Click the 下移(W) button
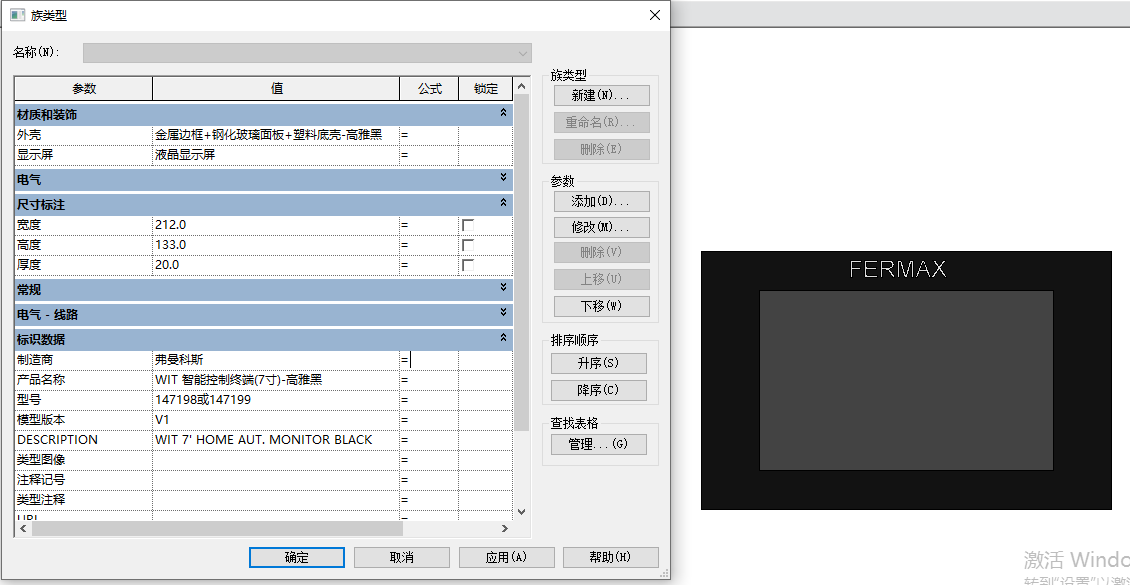The image size is (1130, 585). (x=601, y=305)
